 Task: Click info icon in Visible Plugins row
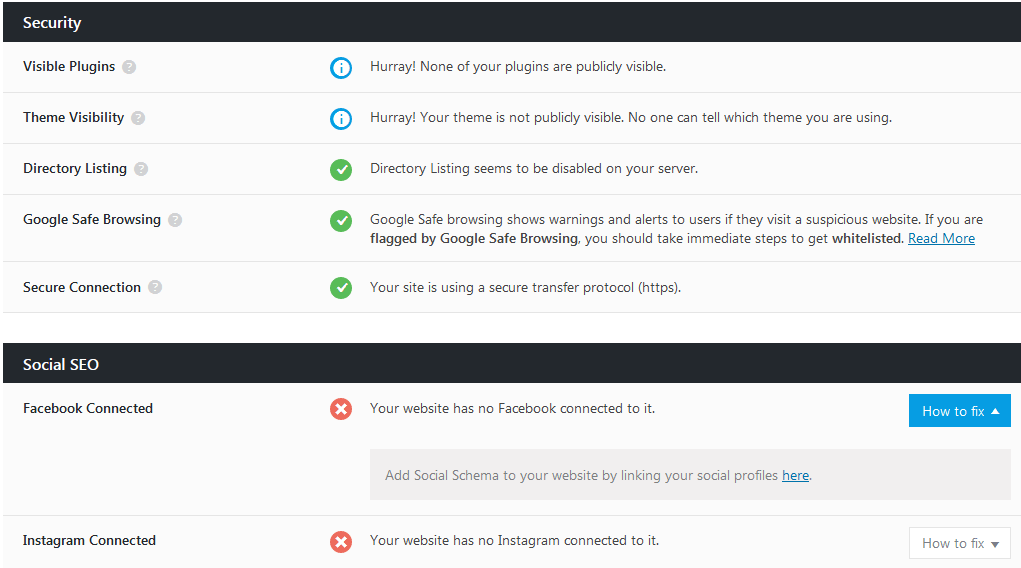pos(341,68)
